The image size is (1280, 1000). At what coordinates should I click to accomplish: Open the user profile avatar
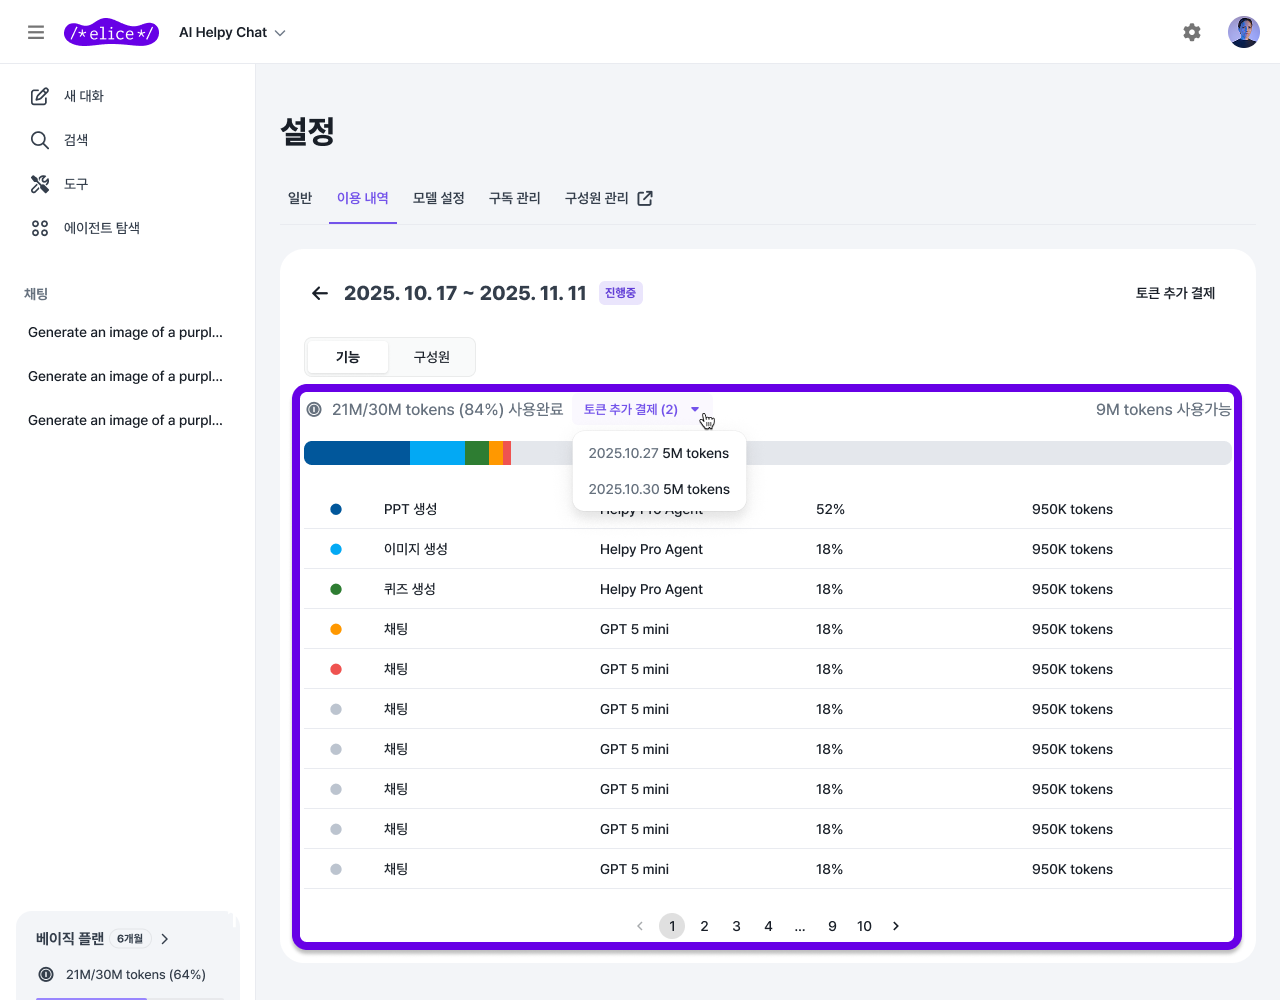[x=1243, y=32]
